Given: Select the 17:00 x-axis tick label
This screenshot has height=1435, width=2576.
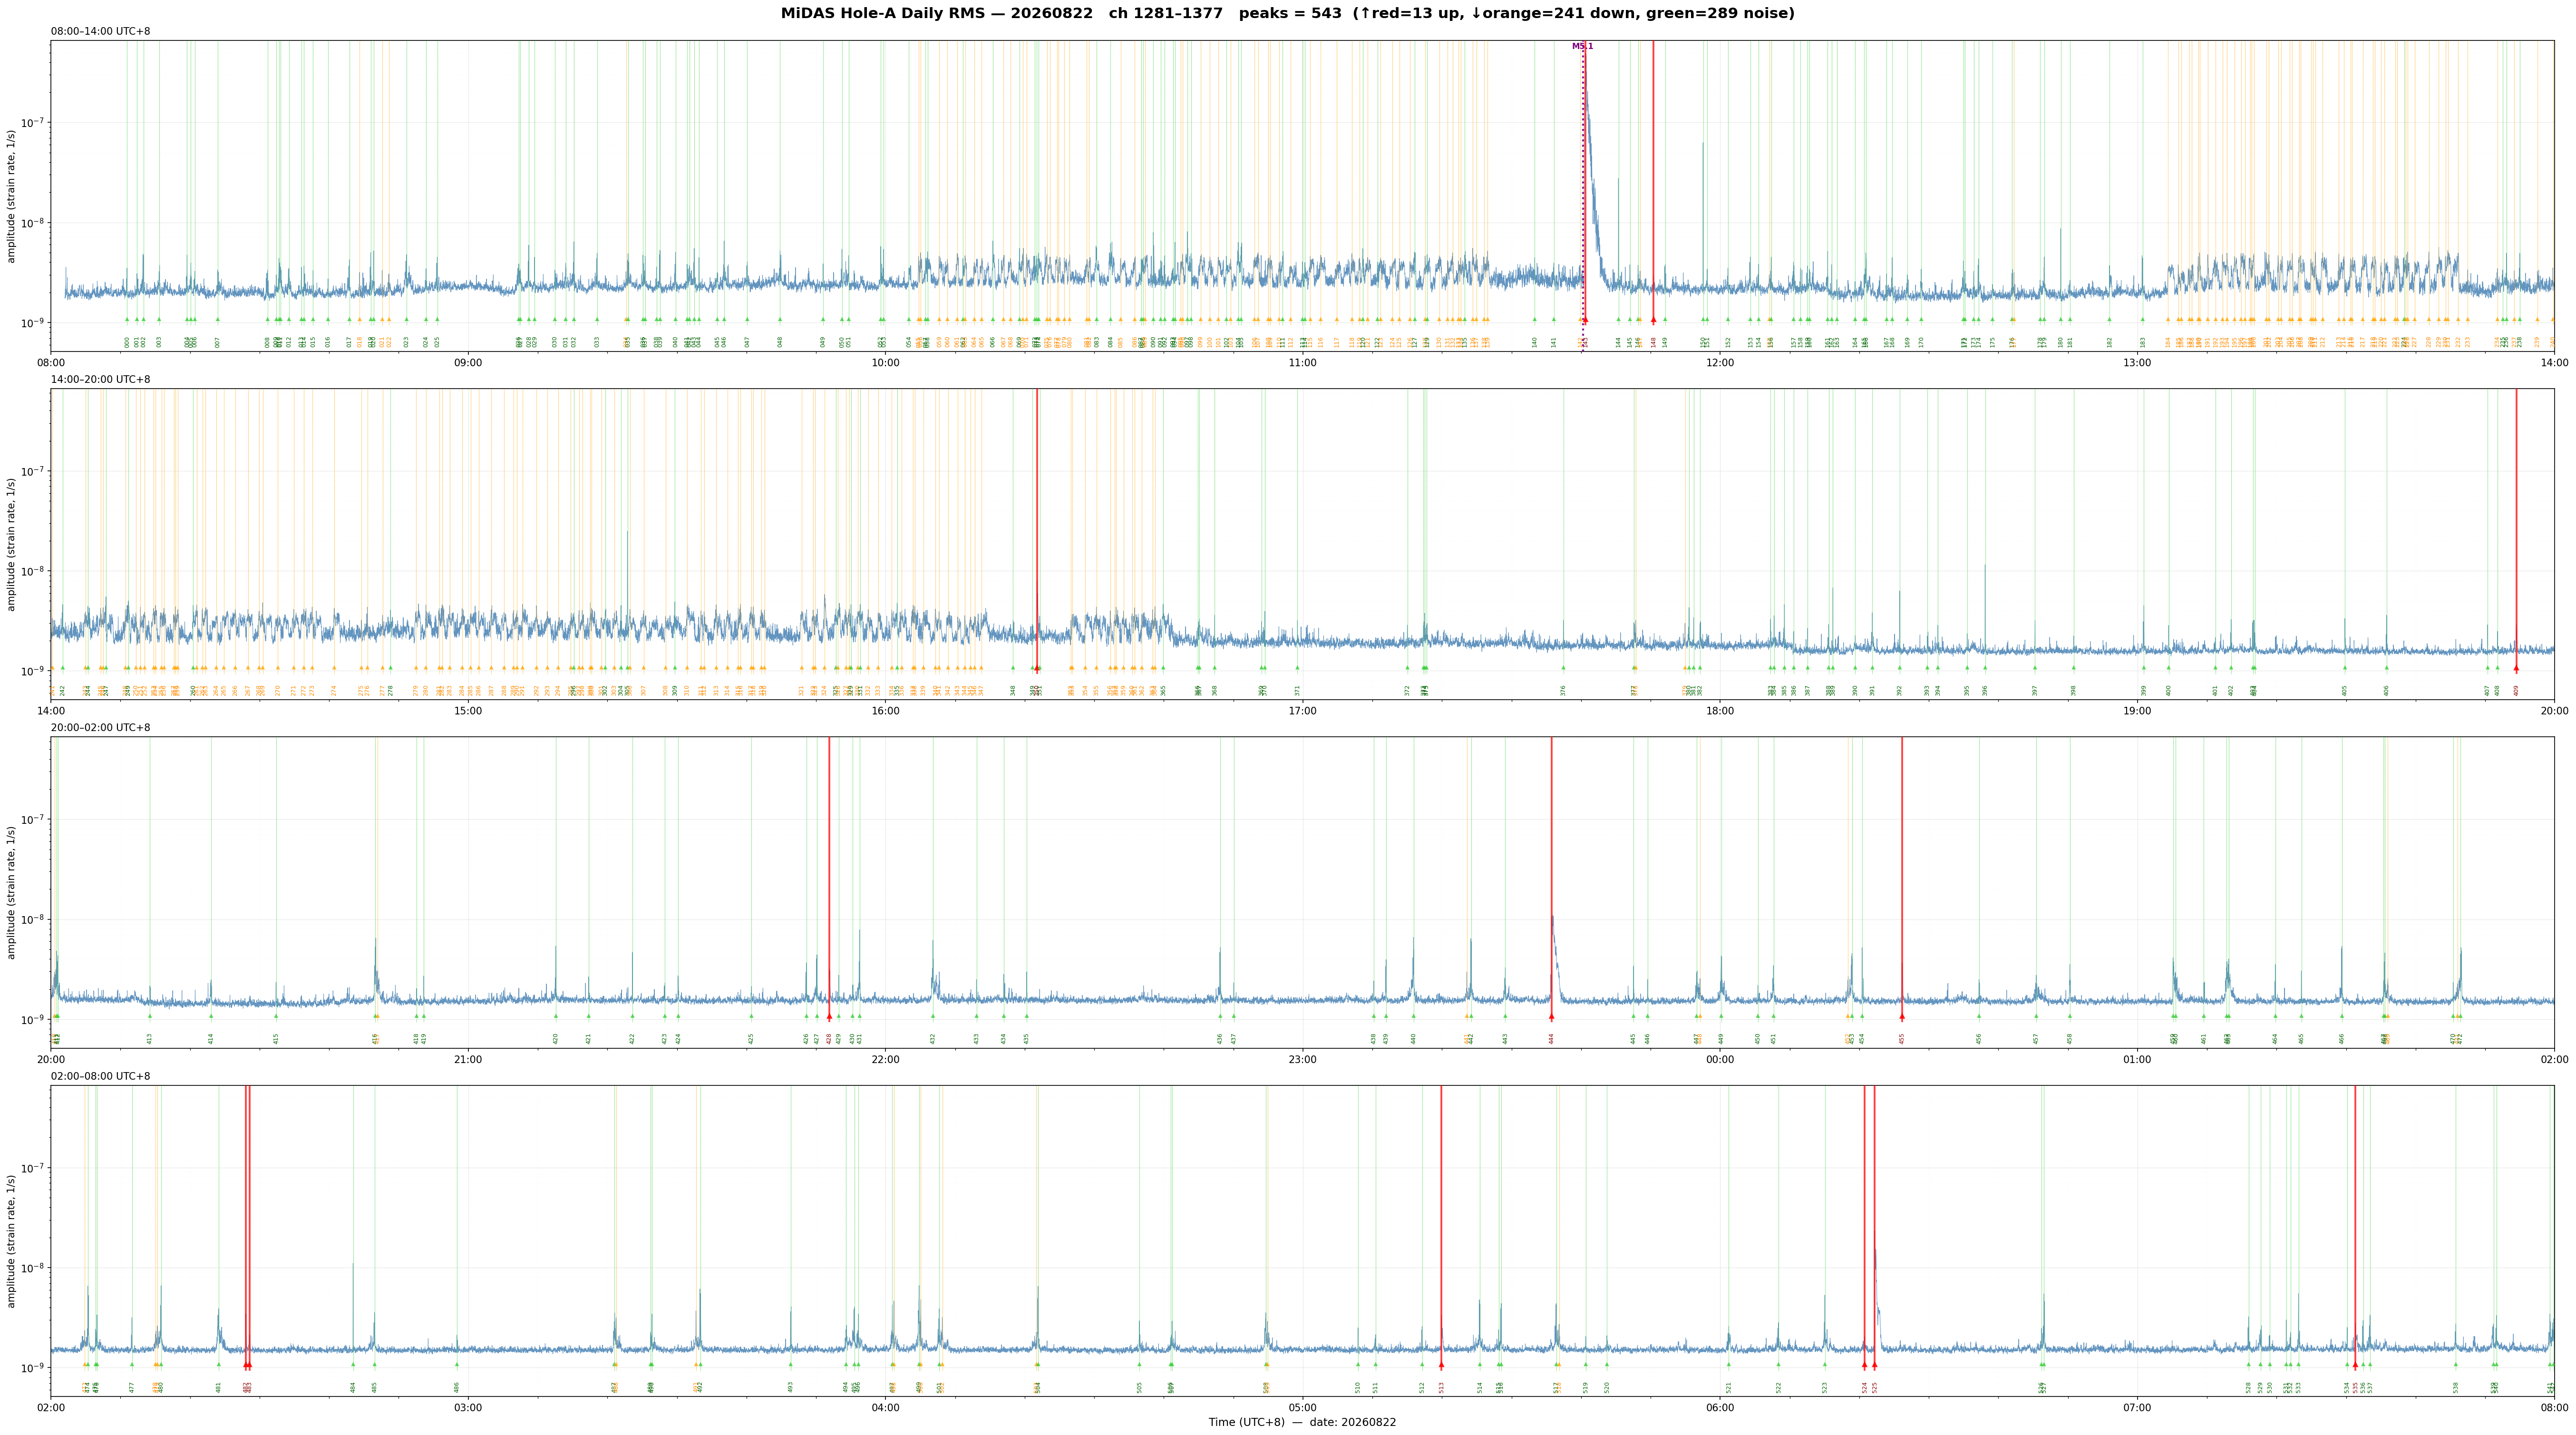Looking at the screenshot, I should [1302, 711].
